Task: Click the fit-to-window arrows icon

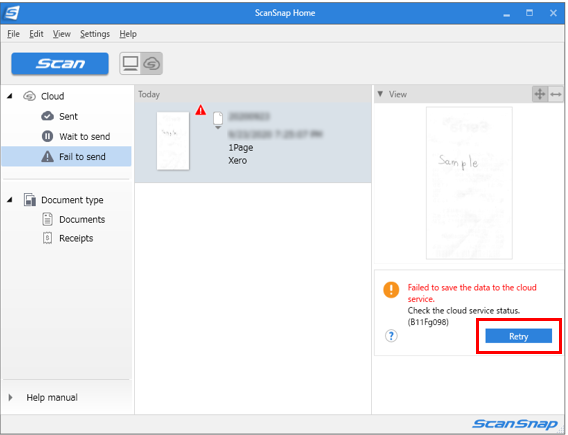Action: tap(540, 94)
